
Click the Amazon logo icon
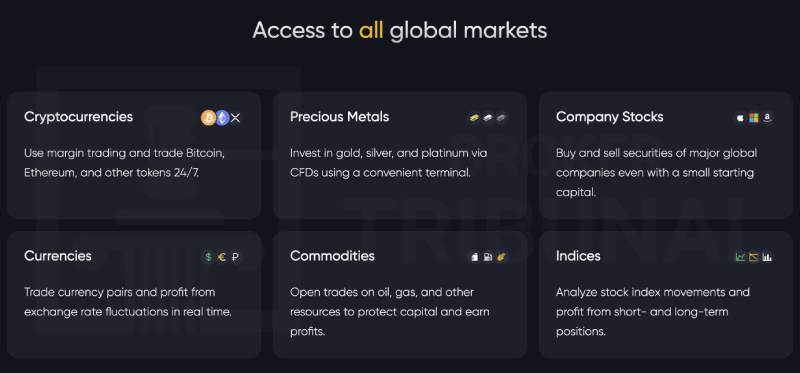pos(767,118)
